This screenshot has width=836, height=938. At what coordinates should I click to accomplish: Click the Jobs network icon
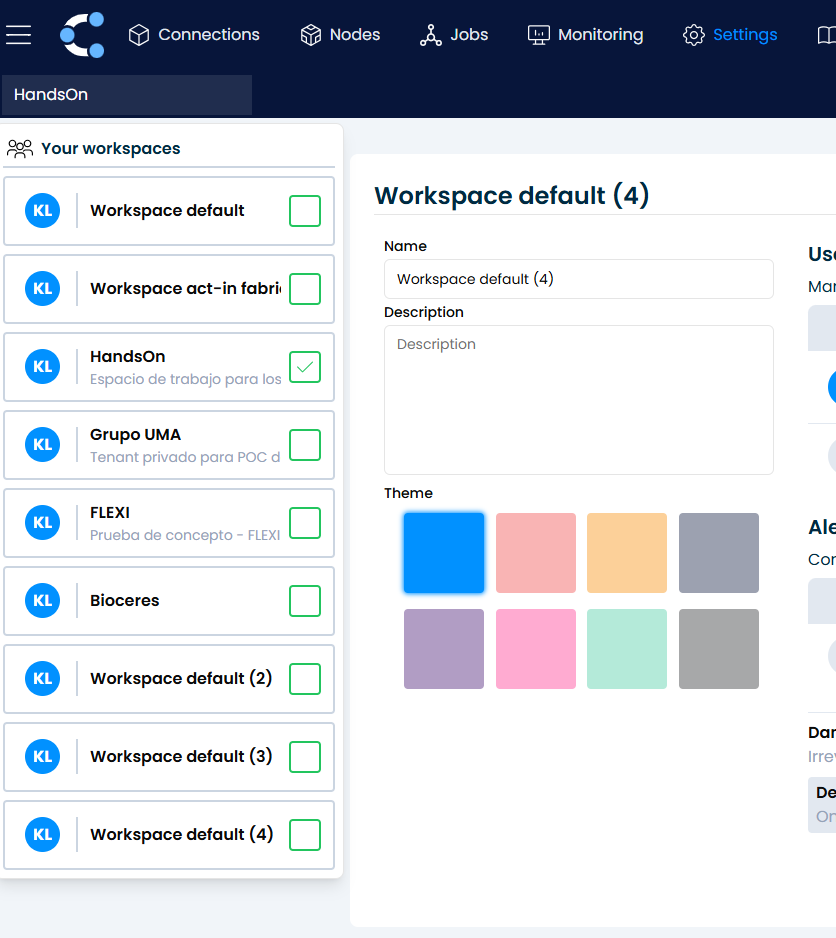[431, 35]
